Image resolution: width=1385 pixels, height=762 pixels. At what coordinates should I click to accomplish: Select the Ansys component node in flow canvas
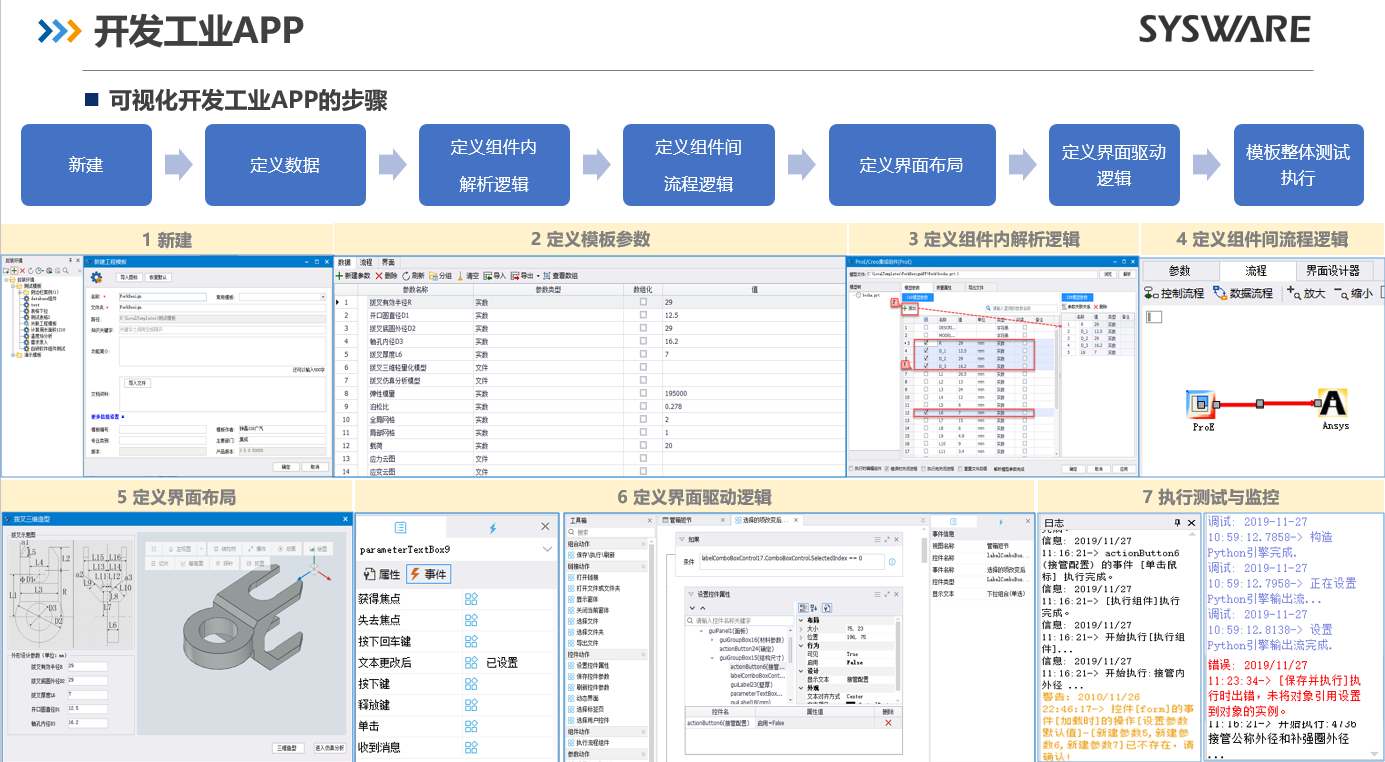pos(1331,403)
